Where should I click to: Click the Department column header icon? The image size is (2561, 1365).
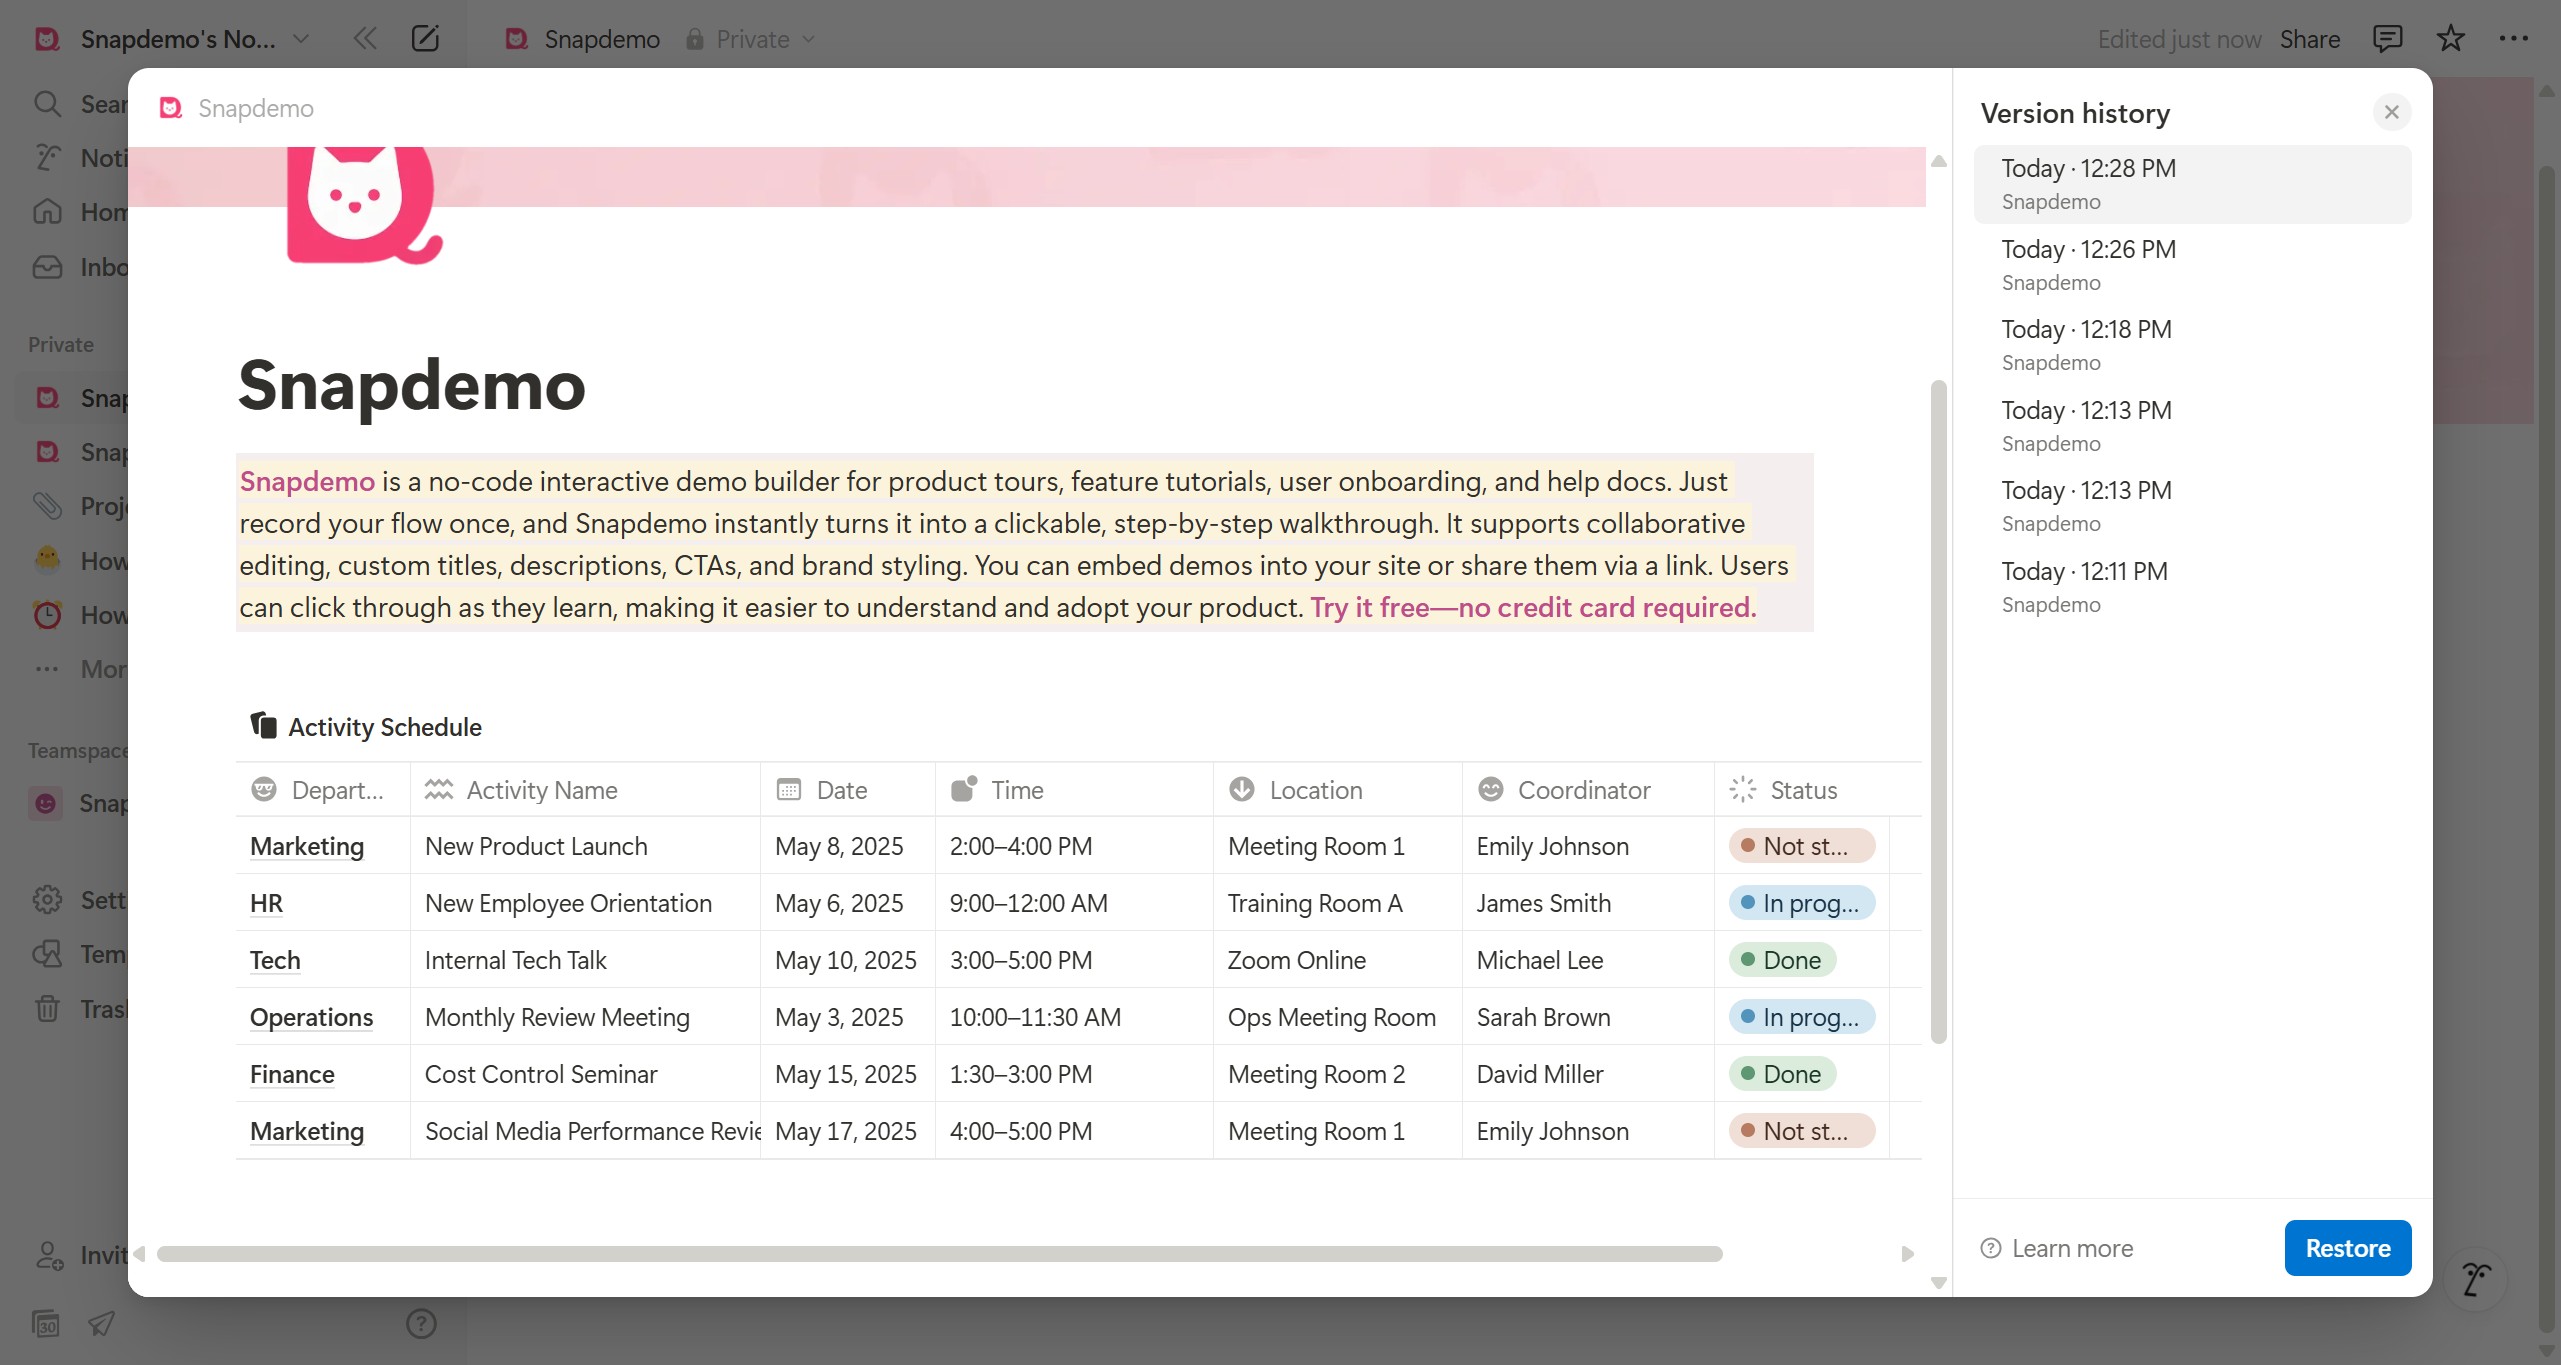point(264,789)
